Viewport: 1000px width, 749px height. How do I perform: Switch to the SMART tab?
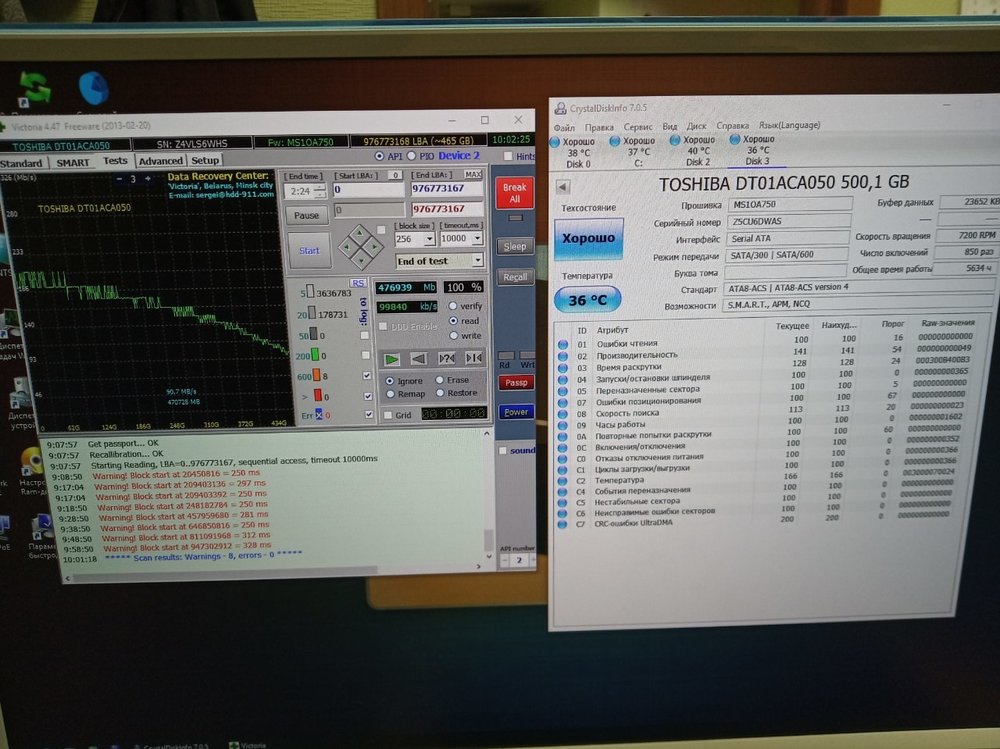pos(73,161)
